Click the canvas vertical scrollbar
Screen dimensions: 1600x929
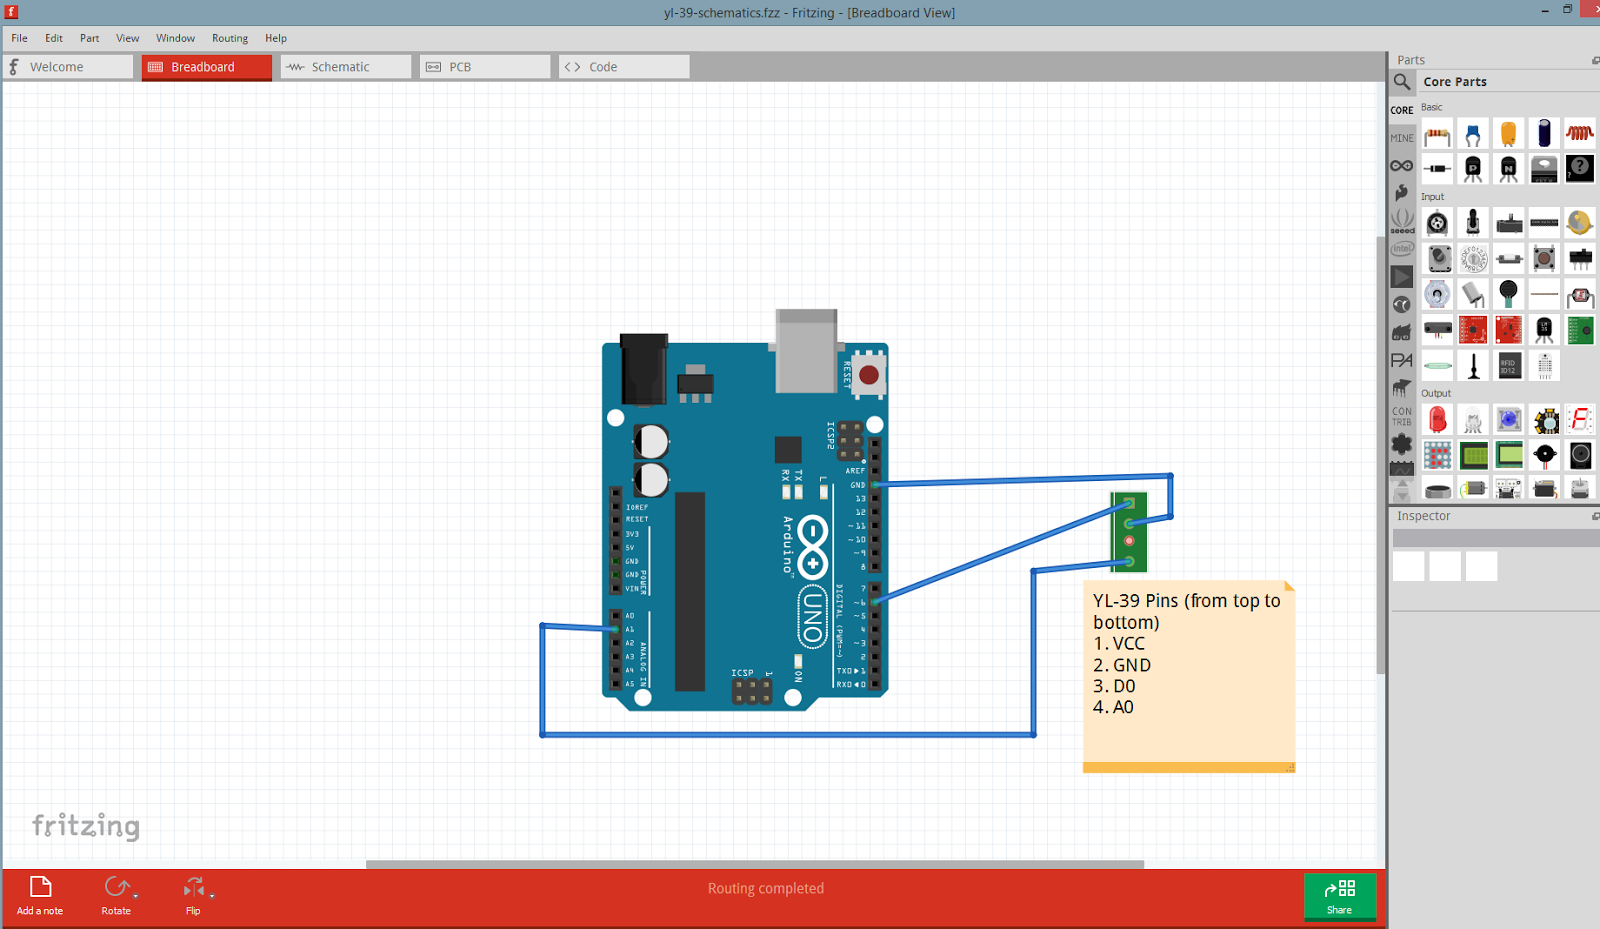(x=1381, y=455)
